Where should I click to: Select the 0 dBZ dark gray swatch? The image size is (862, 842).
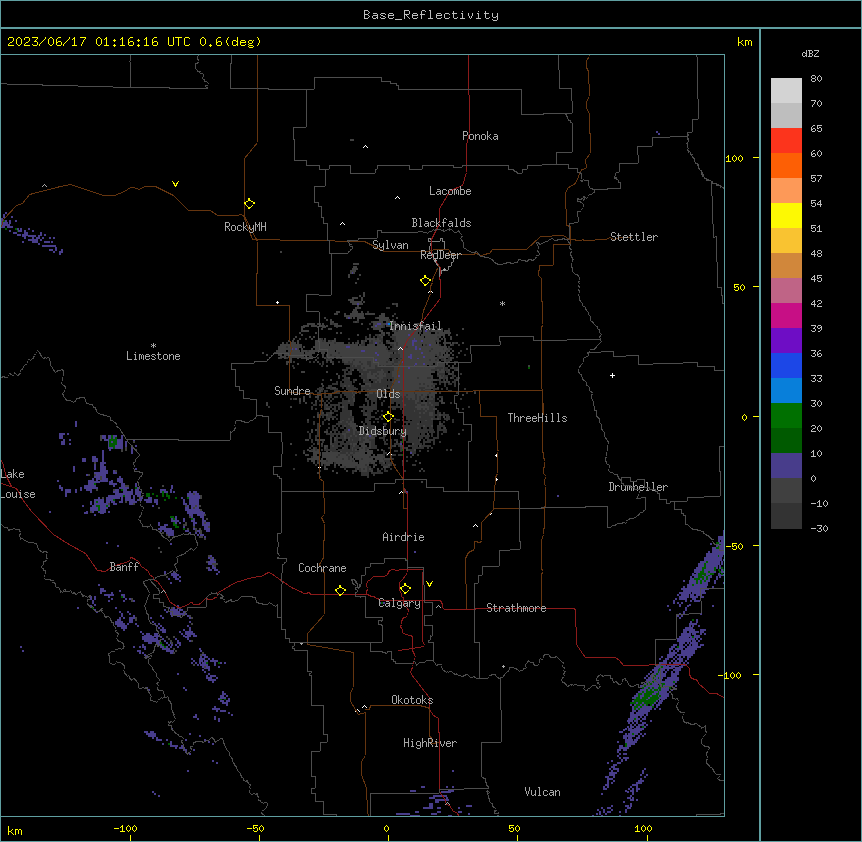[786, 490]
